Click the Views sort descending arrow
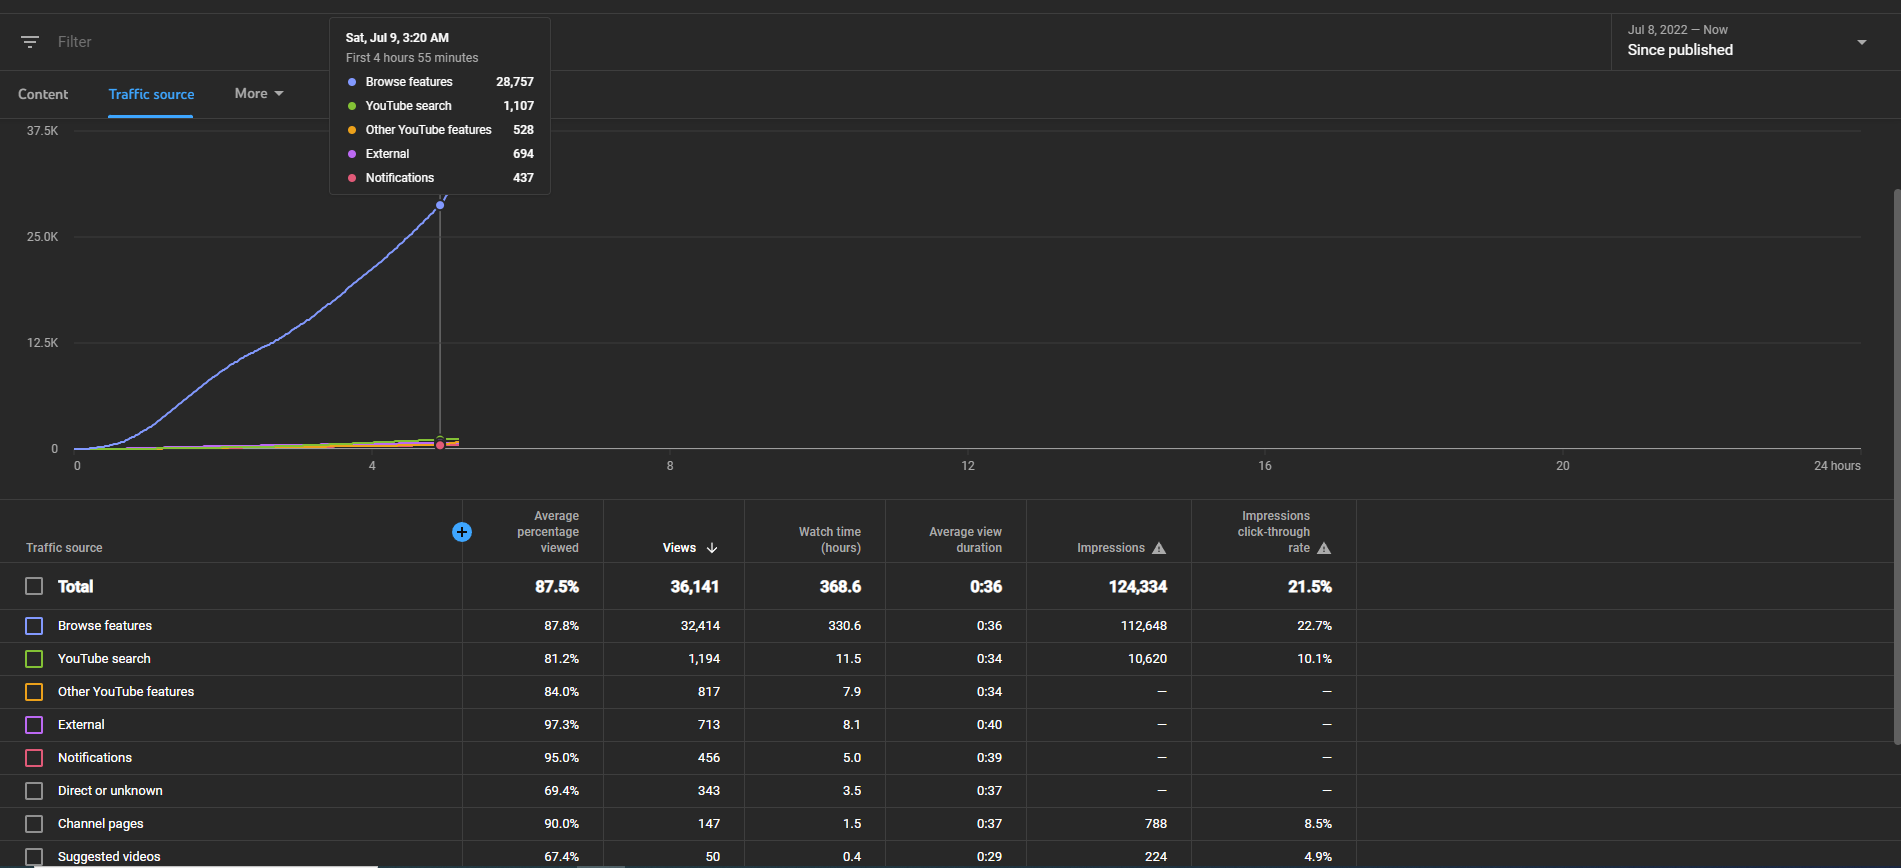The height and width of the screenshot is (868, 1901). coord(712,548)
